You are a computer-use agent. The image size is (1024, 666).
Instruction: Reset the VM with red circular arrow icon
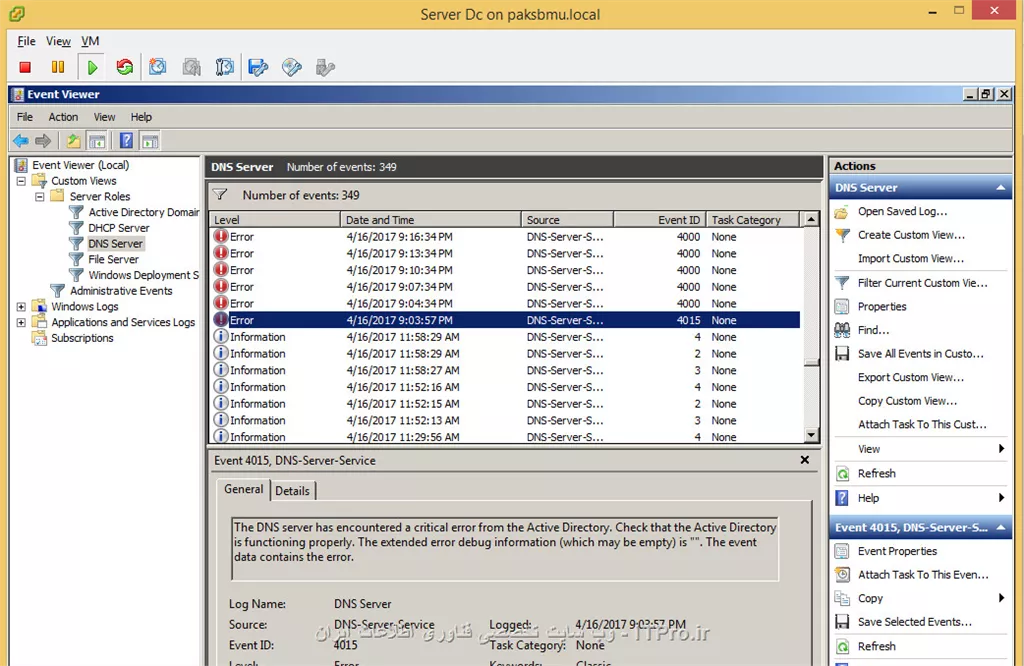(124, 67)
